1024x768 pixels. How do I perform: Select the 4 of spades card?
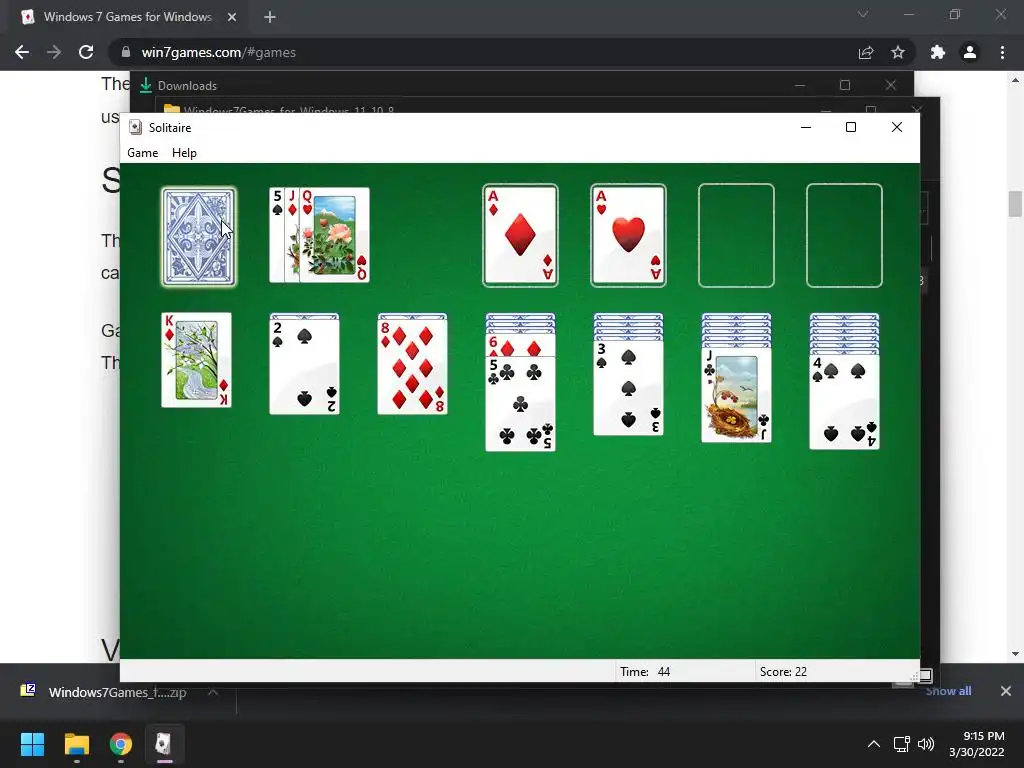click(844, 402)
